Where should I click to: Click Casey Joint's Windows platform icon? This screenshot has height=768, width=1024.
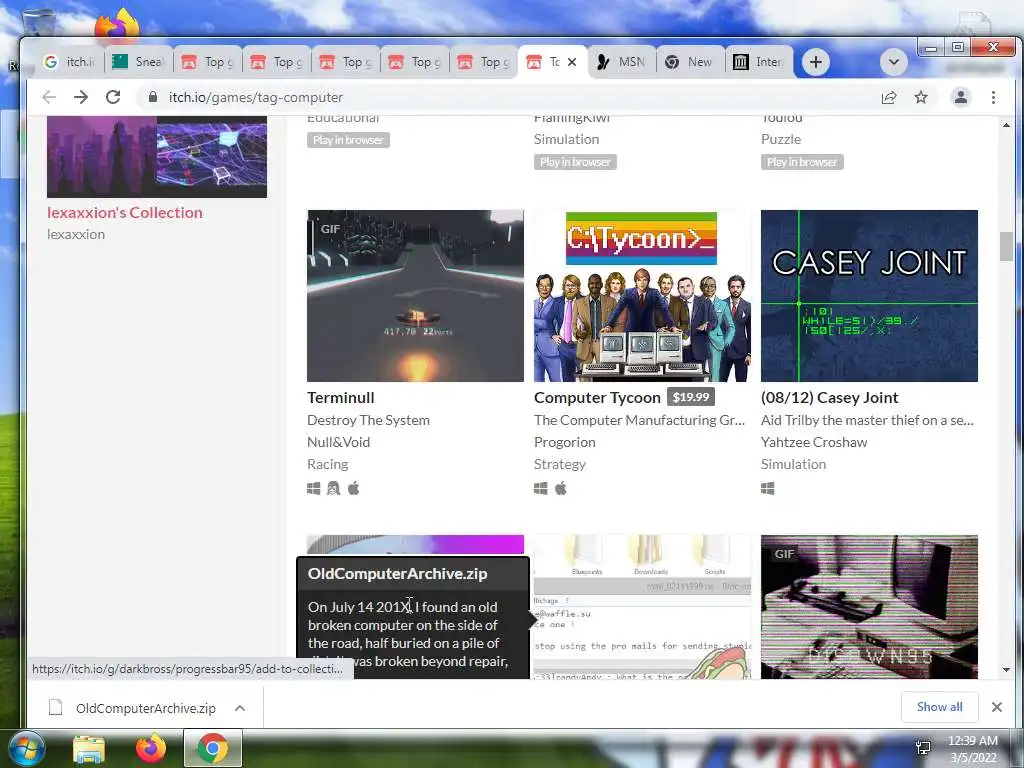tap(768, 488)
